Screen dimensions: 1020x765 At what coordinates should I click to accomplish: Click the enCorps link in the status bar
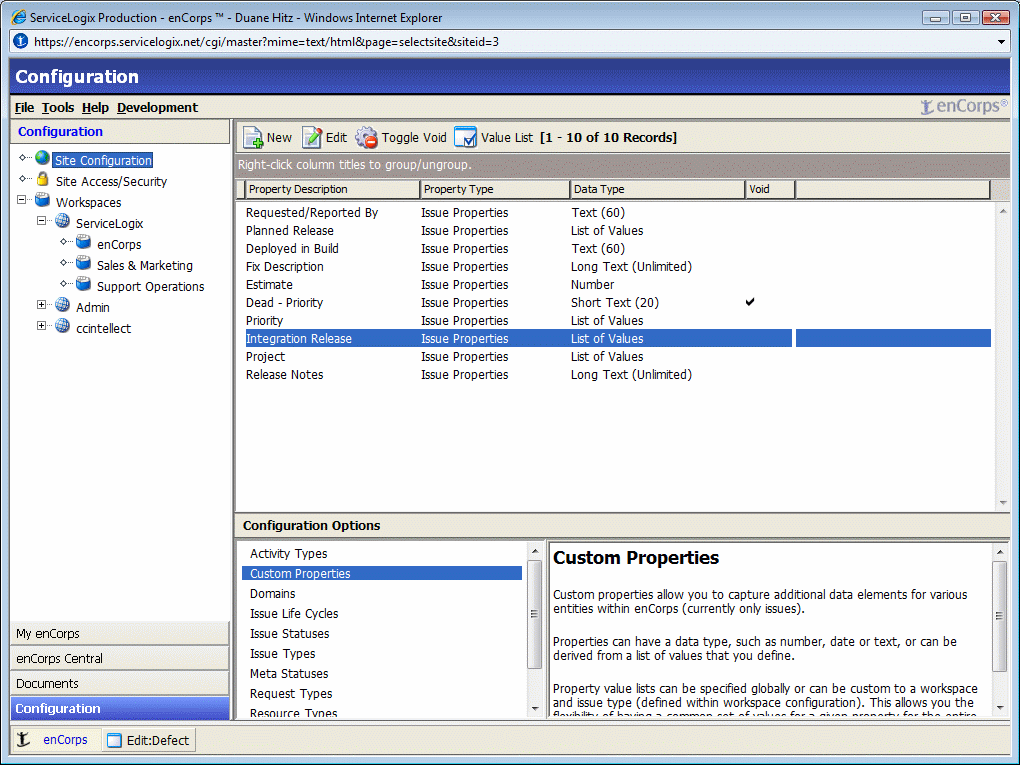coord(65,740)
